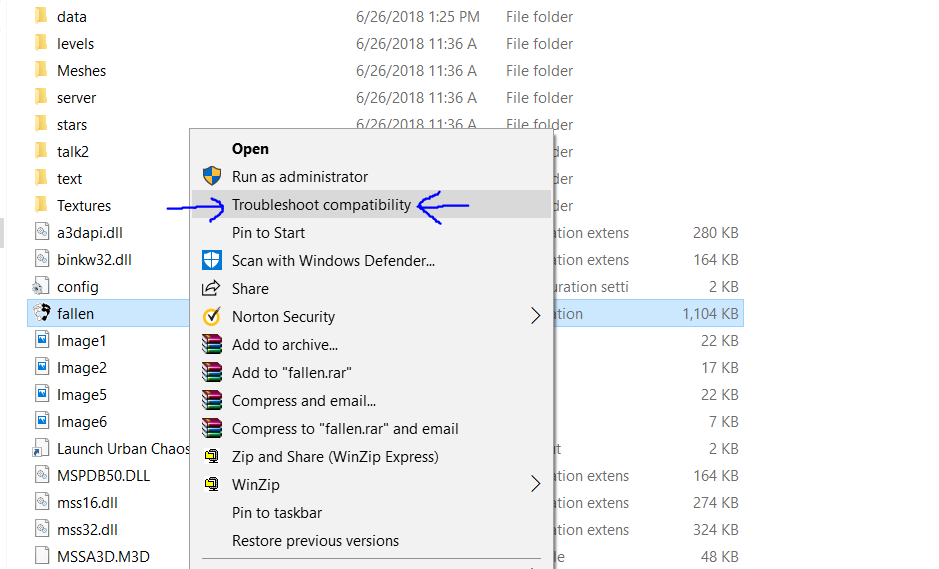Click the Windows Defender scan shield icon
The image size is (939, 569).
211,260
